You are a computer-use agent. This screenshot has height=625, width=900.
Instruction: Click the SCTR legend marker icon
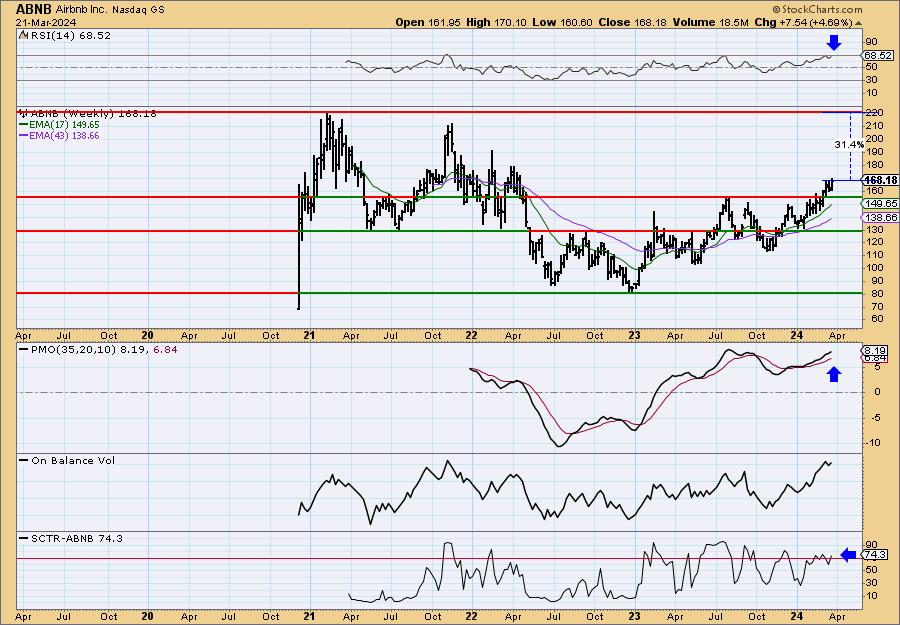coord(24,538)
